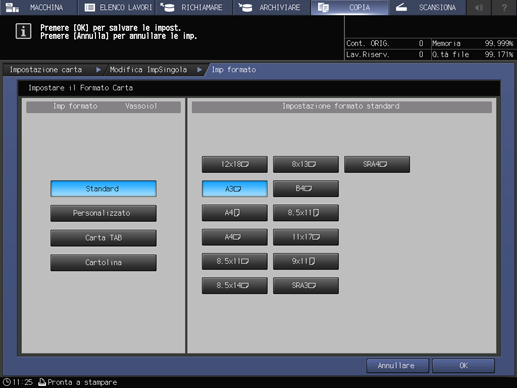Click the Lav.Riserv. counter
Viewport: 517px width, 388px height.
coord(385,54)
